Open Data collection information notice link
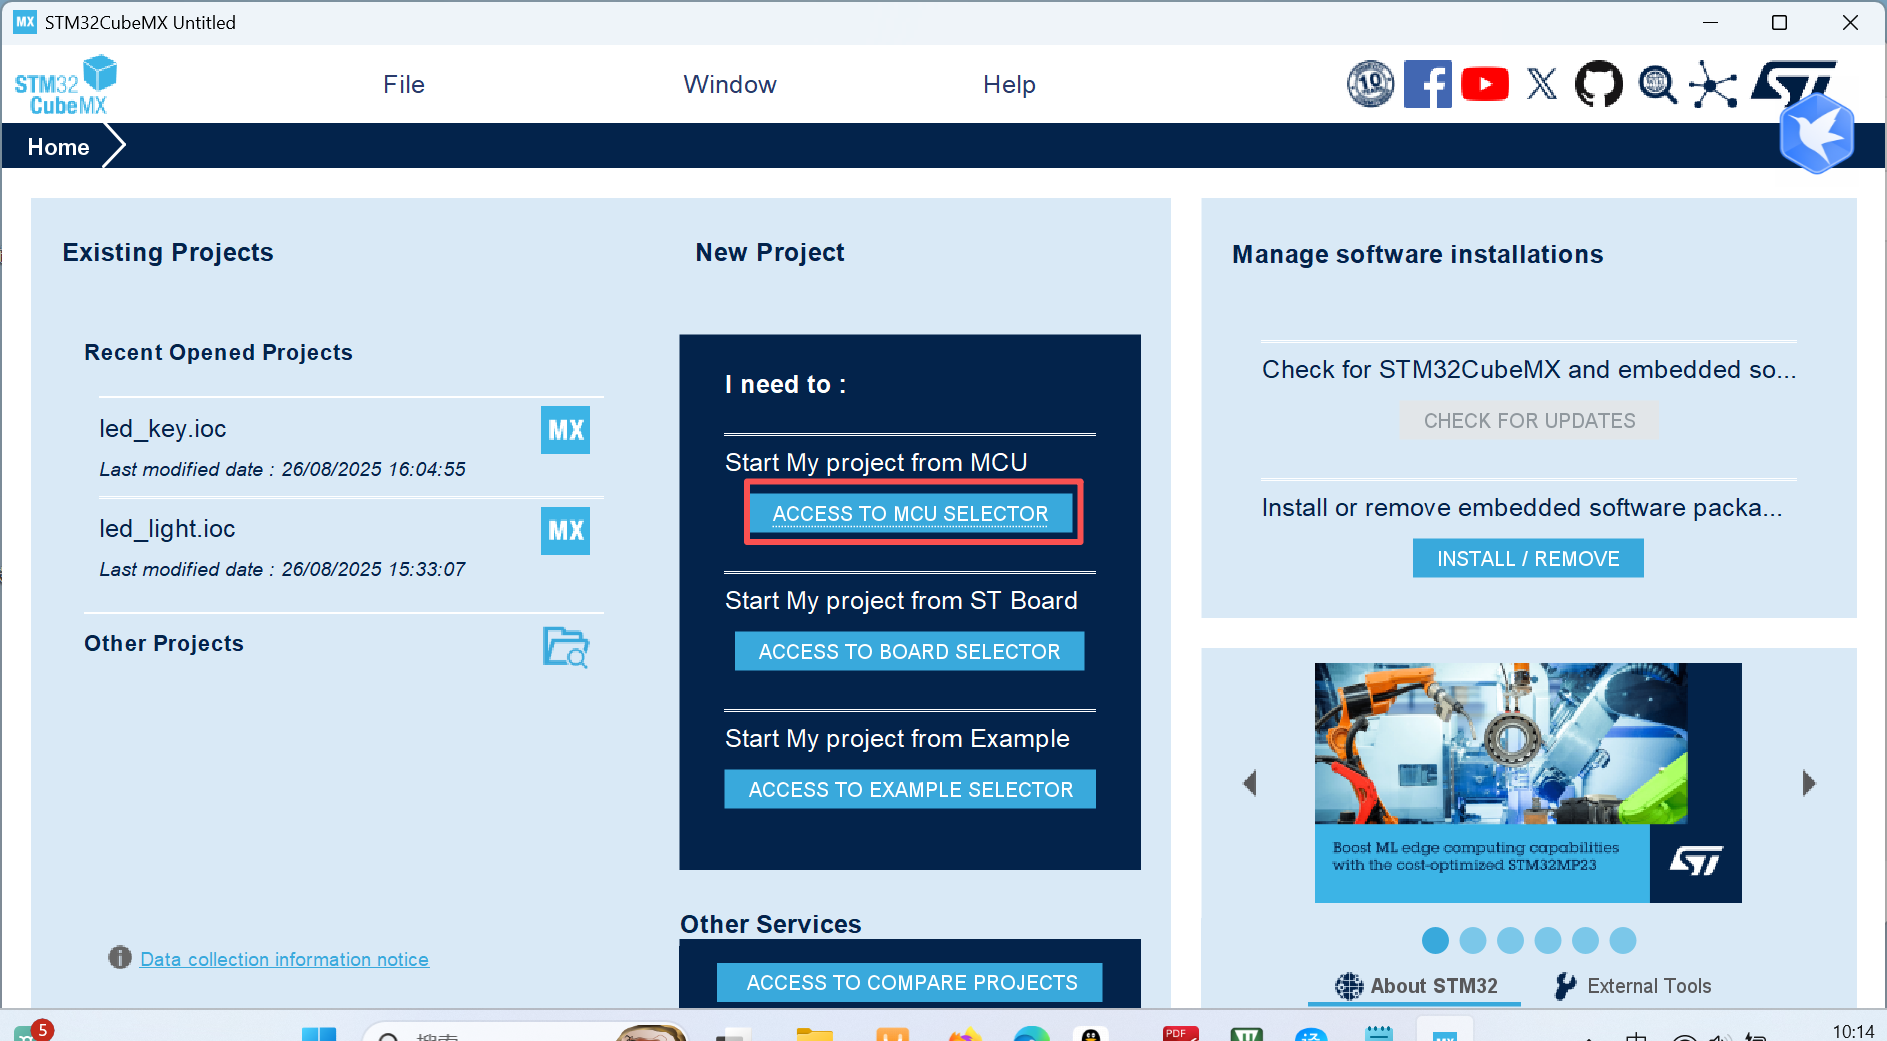This screenshot has width=1887, height=1041. [x=284, y=959]
